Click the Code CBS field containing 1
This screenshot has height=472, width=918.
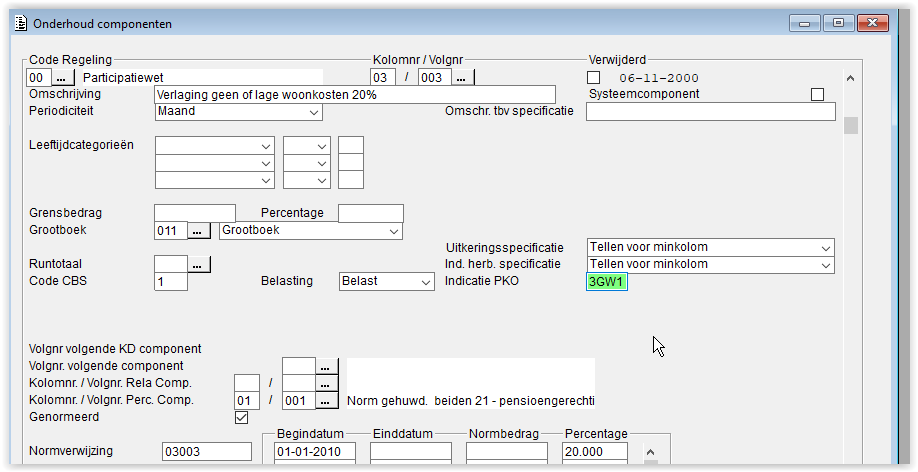pyautogui.click(x=171, y=282)
